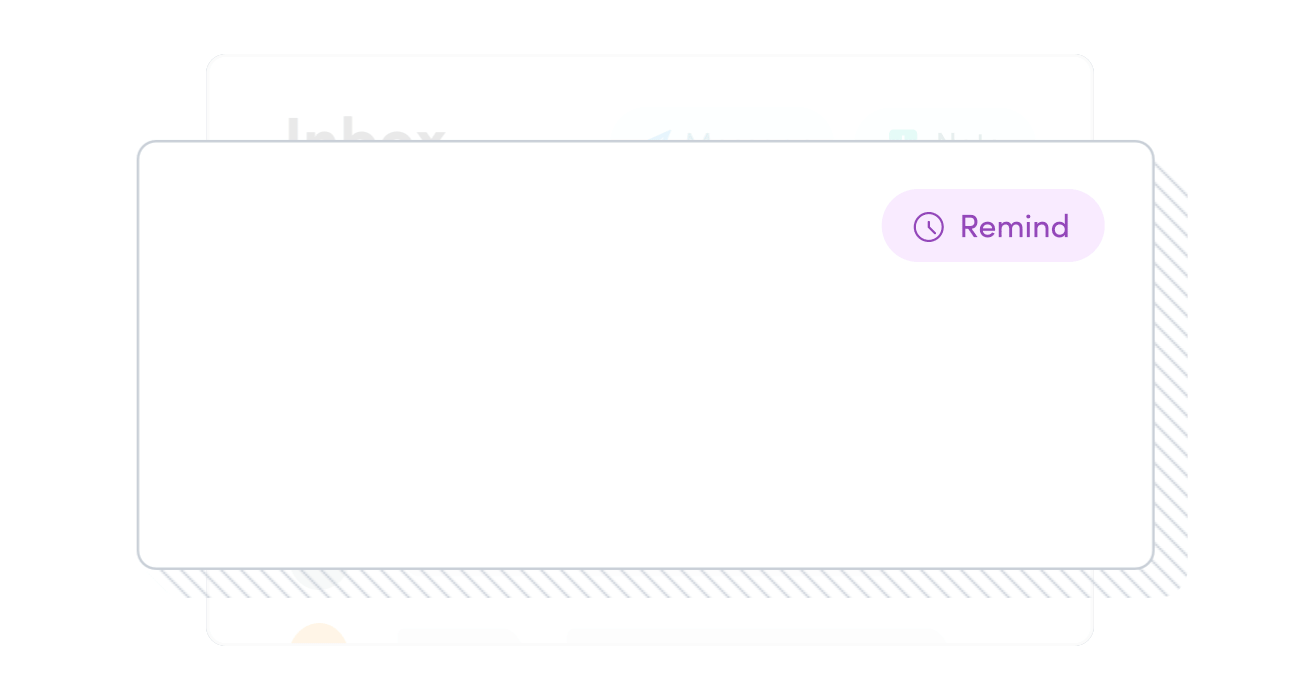Viewport: 1300px width, 700px height.
Task: Select the faded grey pill beside the avatar
Action: [x=457, y=636]
